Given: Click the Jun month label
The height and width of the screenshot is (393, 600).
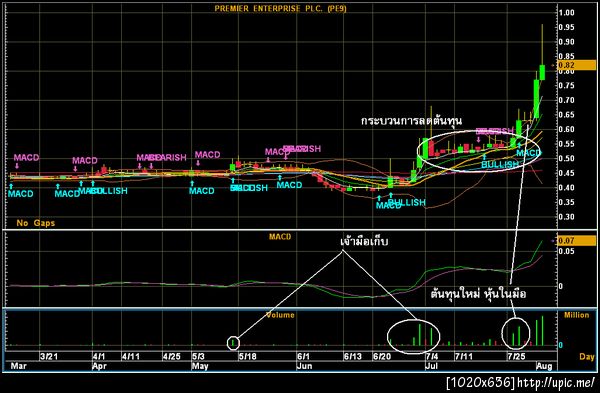Looking at the screenshot, I should coord(305,366).
